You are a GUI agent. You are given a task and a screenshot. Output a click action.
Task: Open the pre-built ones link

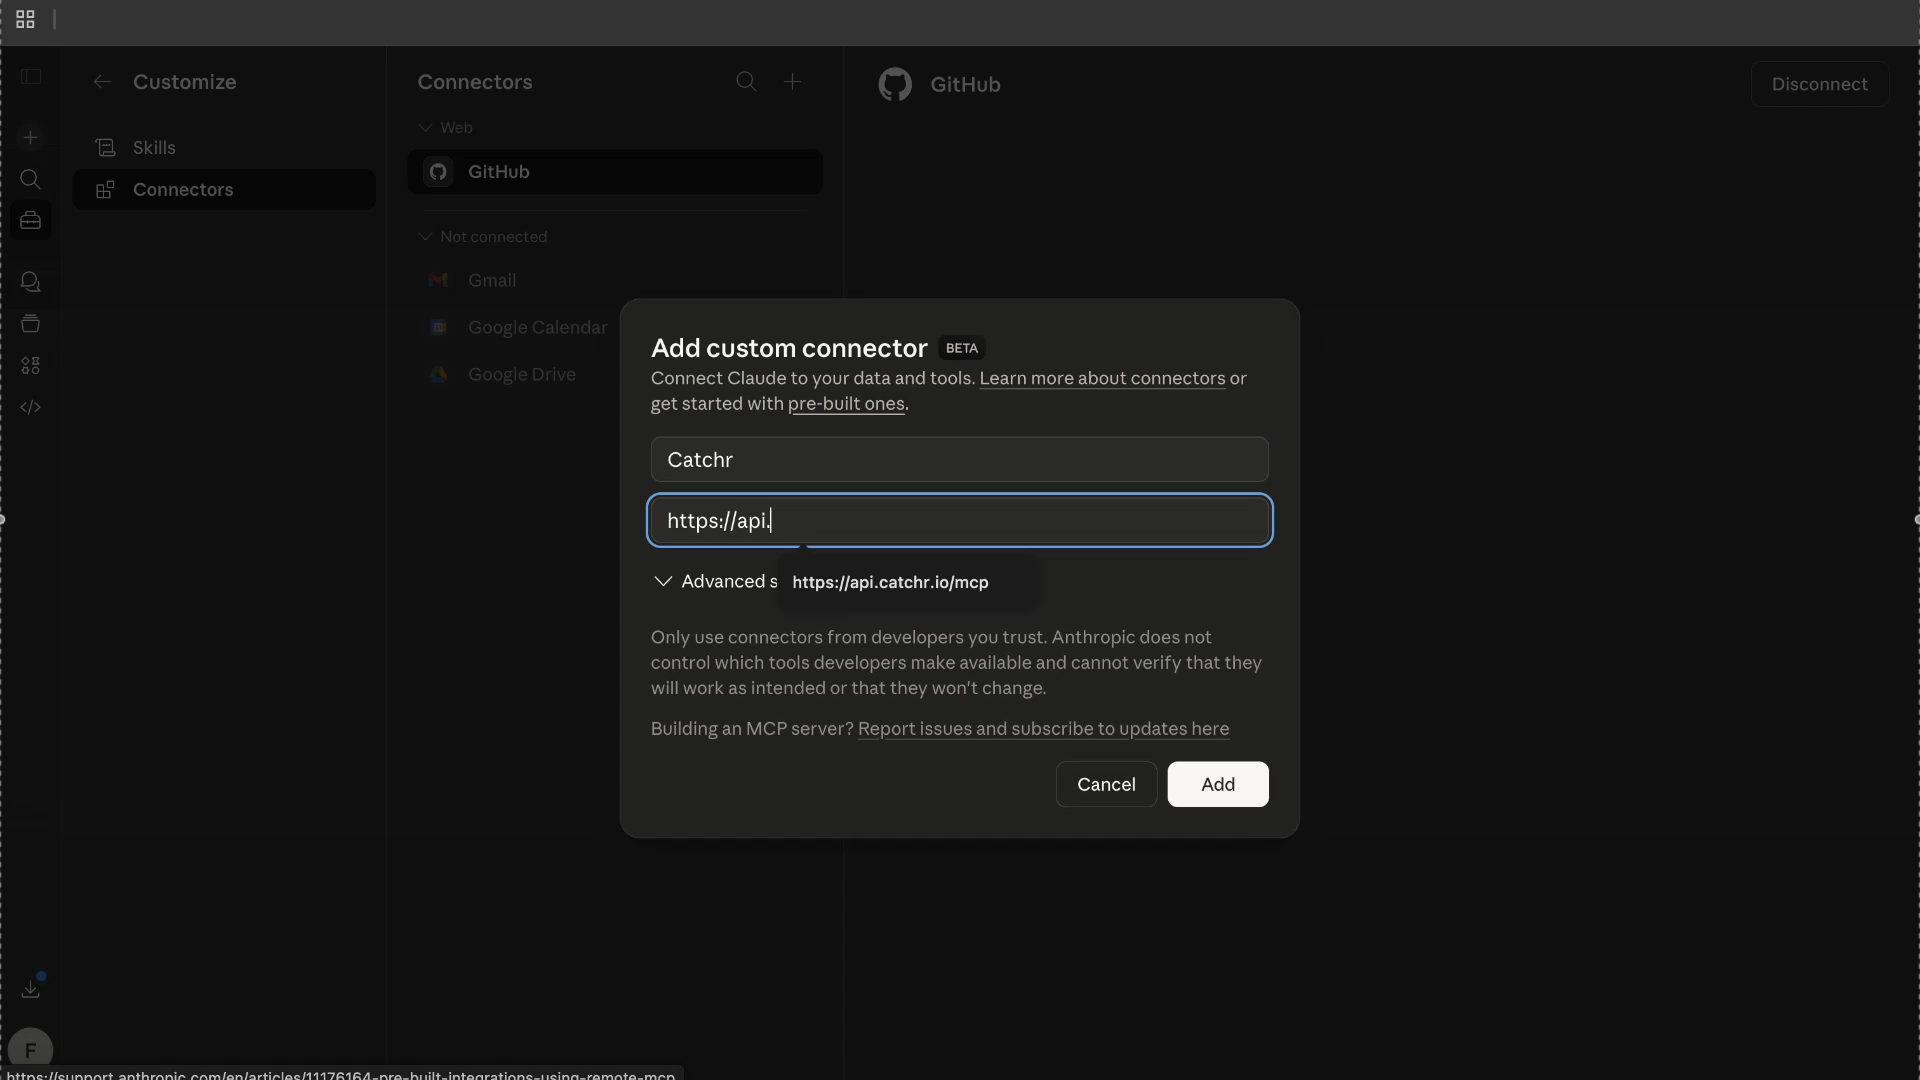[846, 404]
